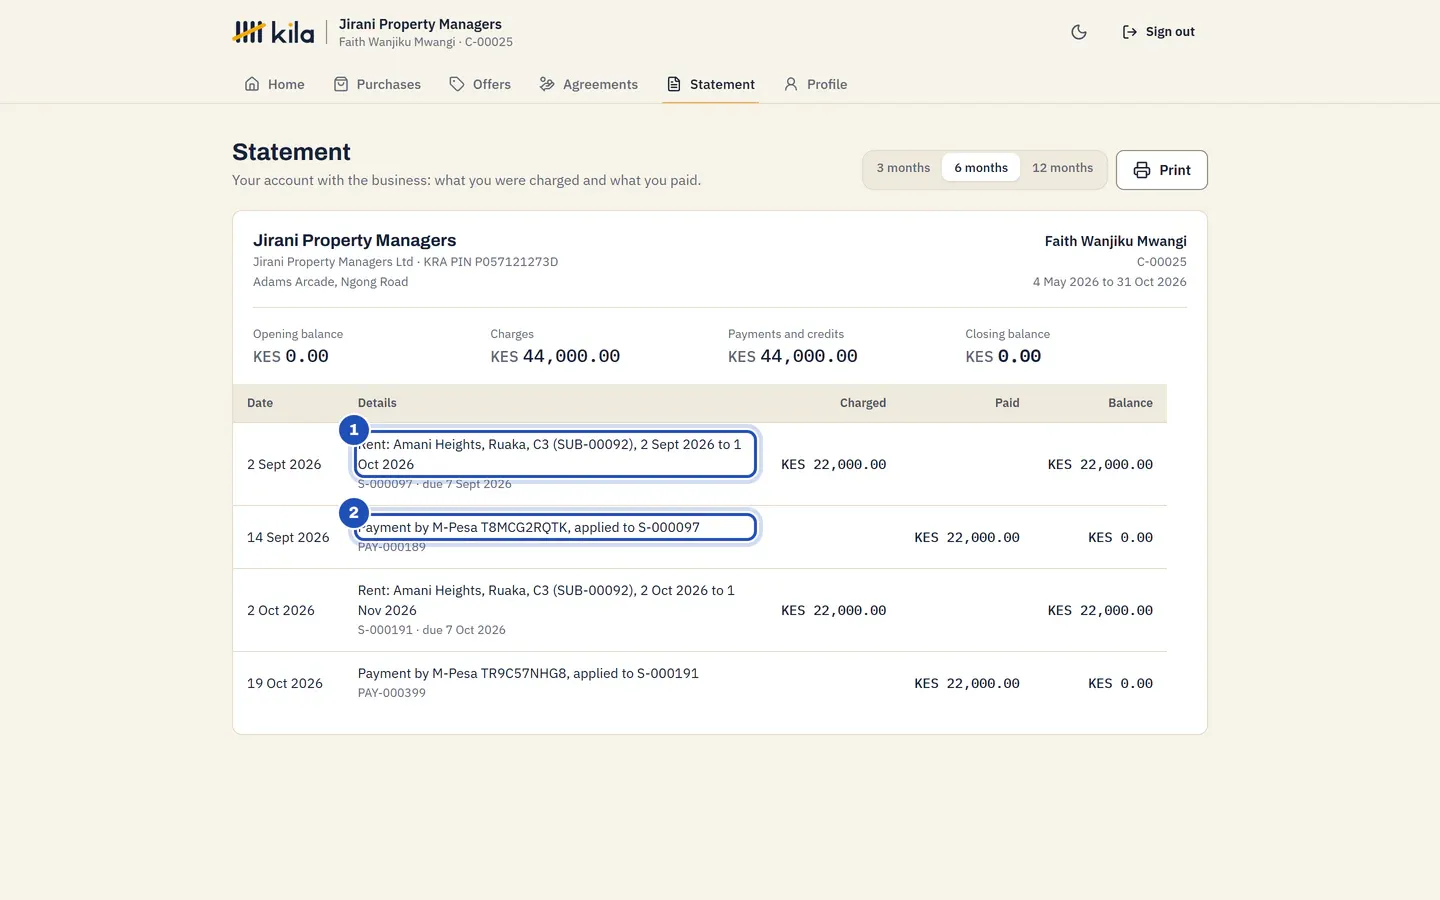Select the 12 months range
This screenshot has width=1440, height=900.
pyautogui.click(x=1062, y=168)
